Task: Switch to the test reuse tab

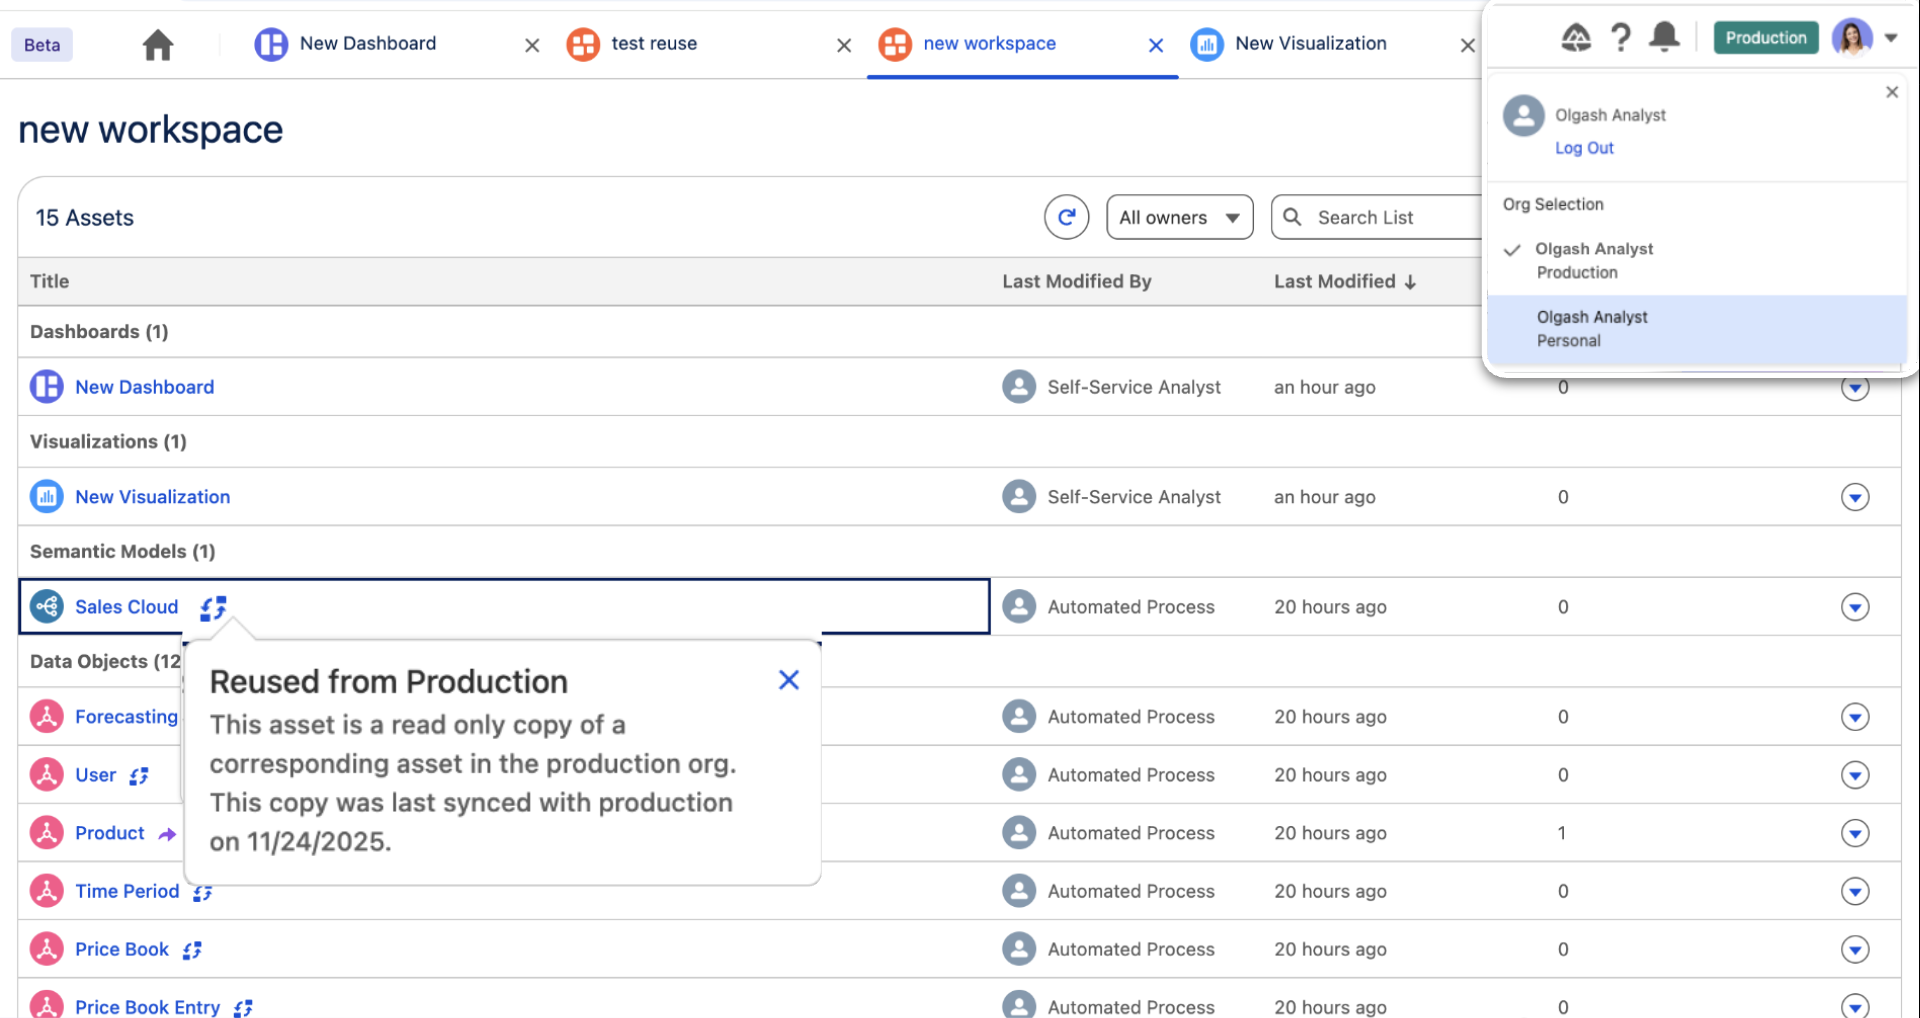Action: click(x=653, y=44)
